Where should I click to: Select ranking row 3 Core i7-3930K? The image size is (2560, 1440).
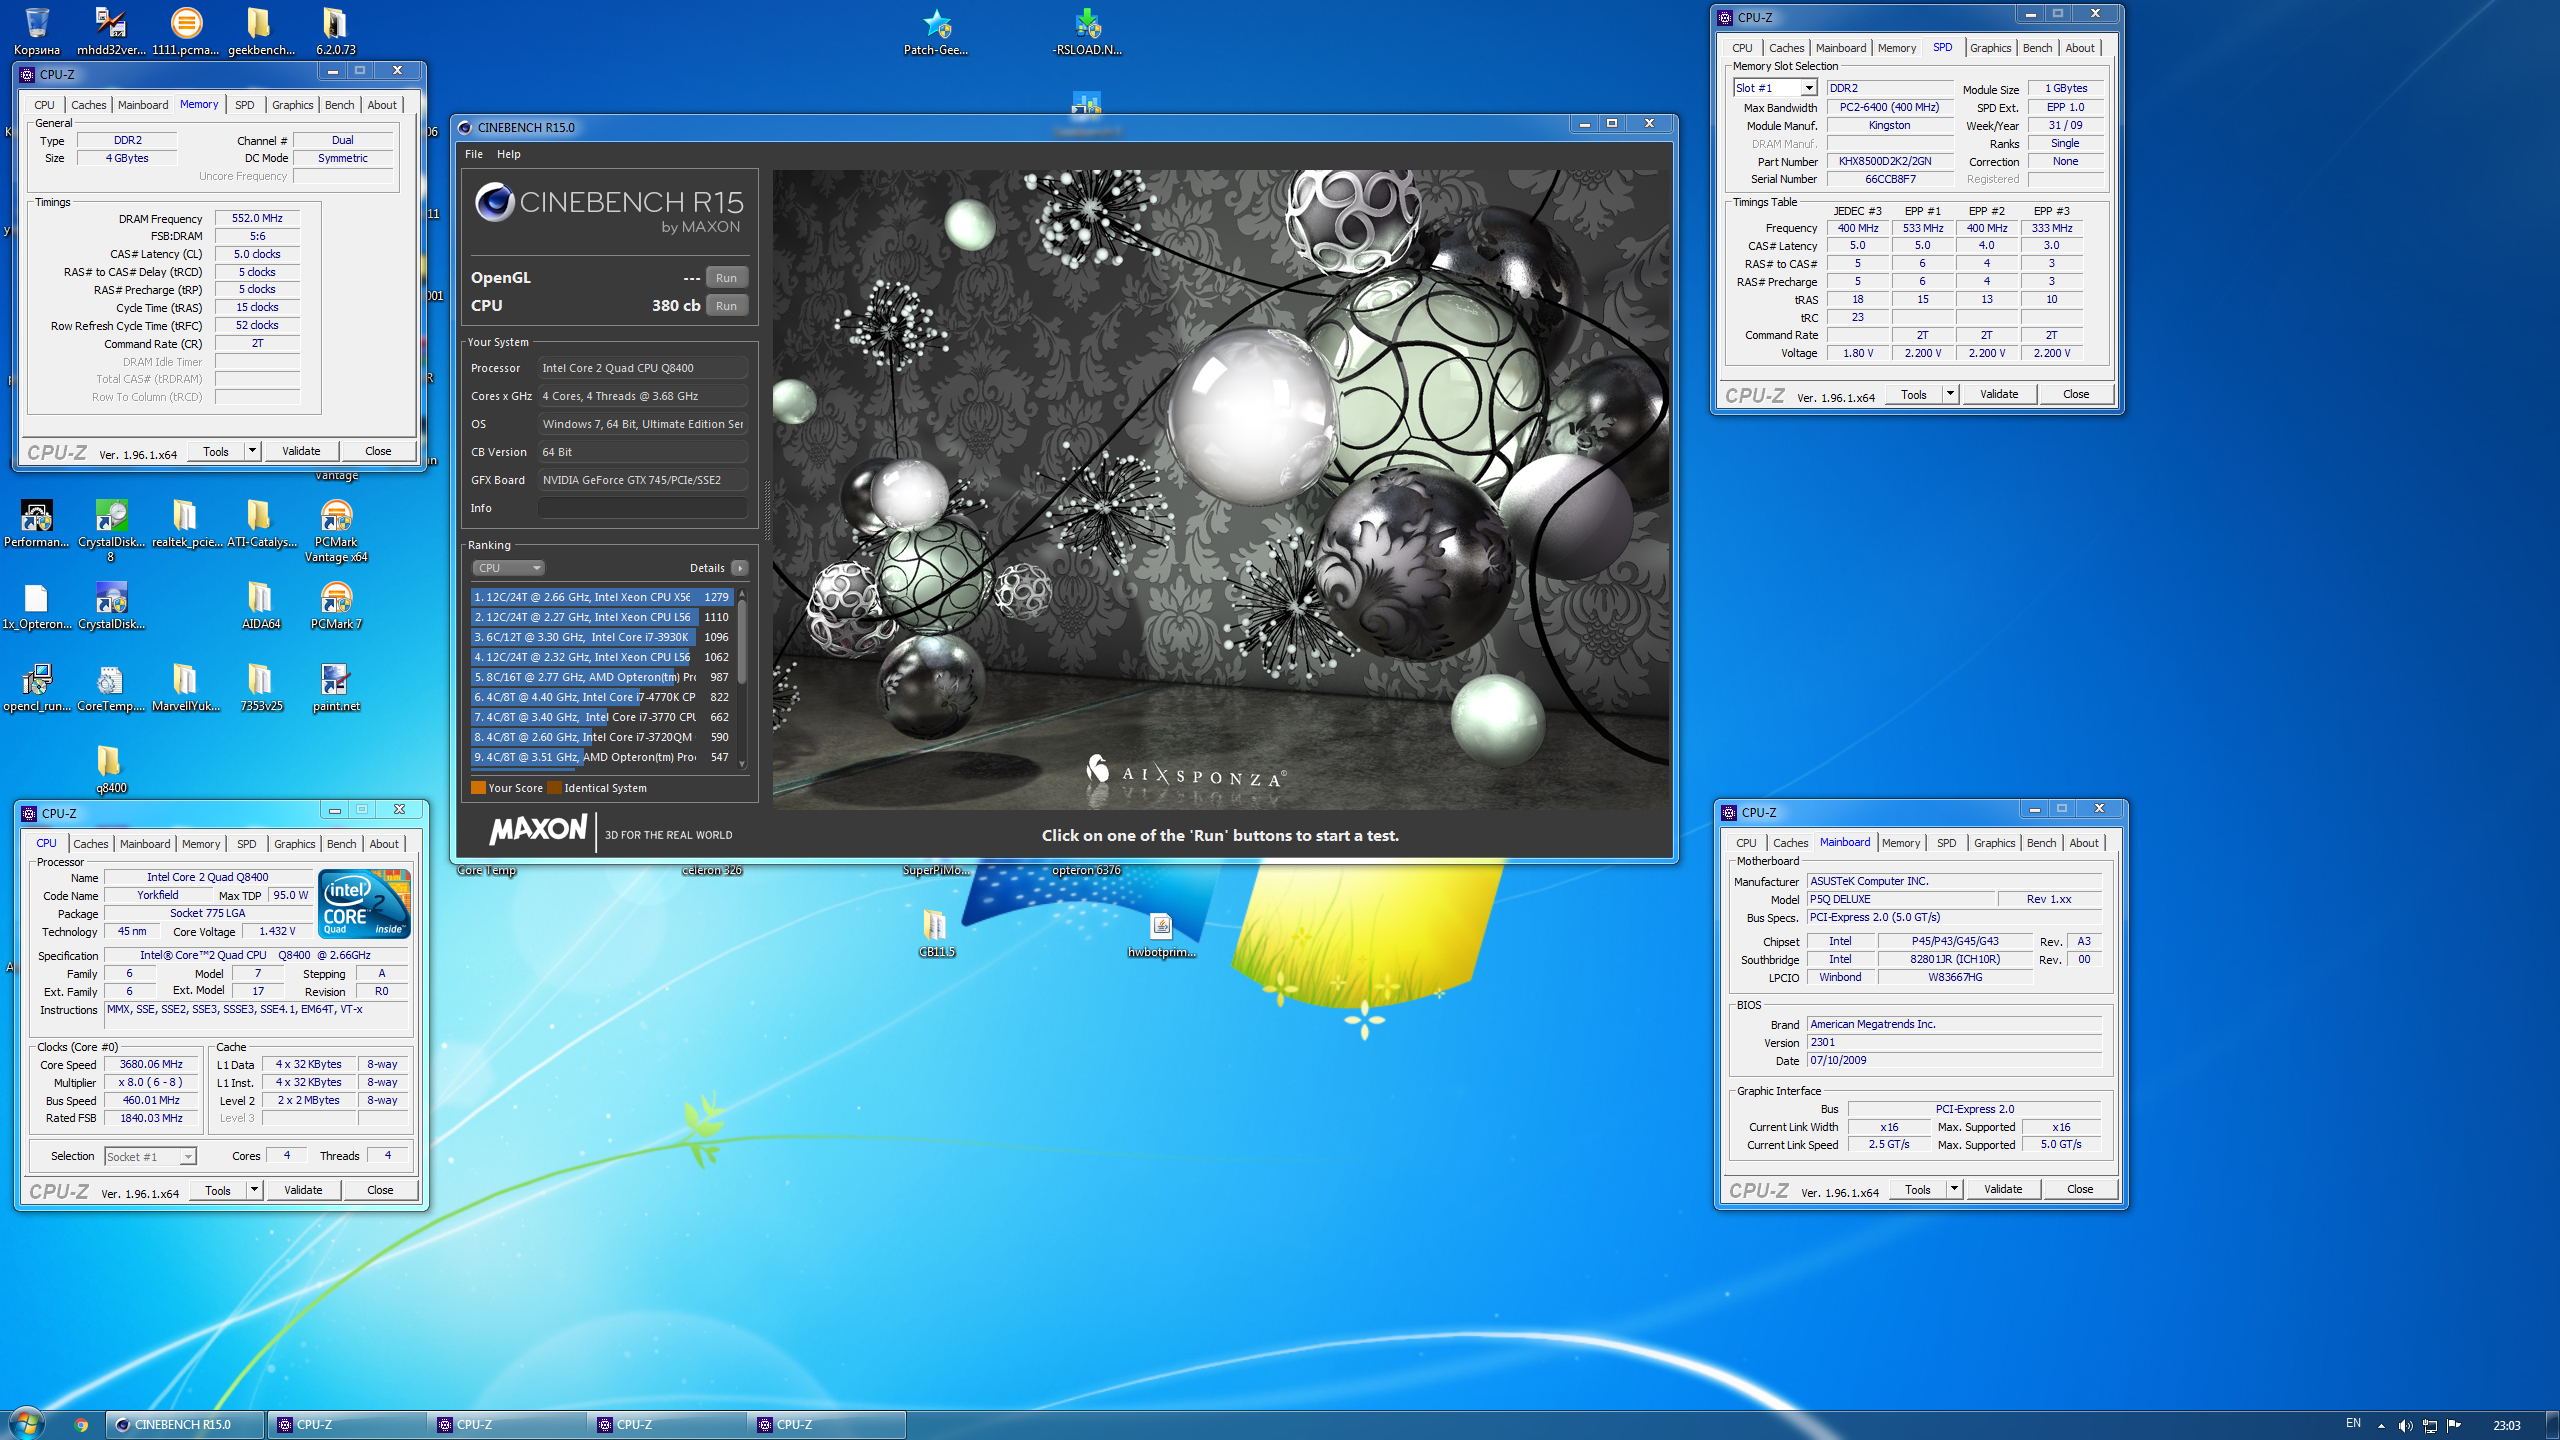pyautogui.click(x=602, y=637)
